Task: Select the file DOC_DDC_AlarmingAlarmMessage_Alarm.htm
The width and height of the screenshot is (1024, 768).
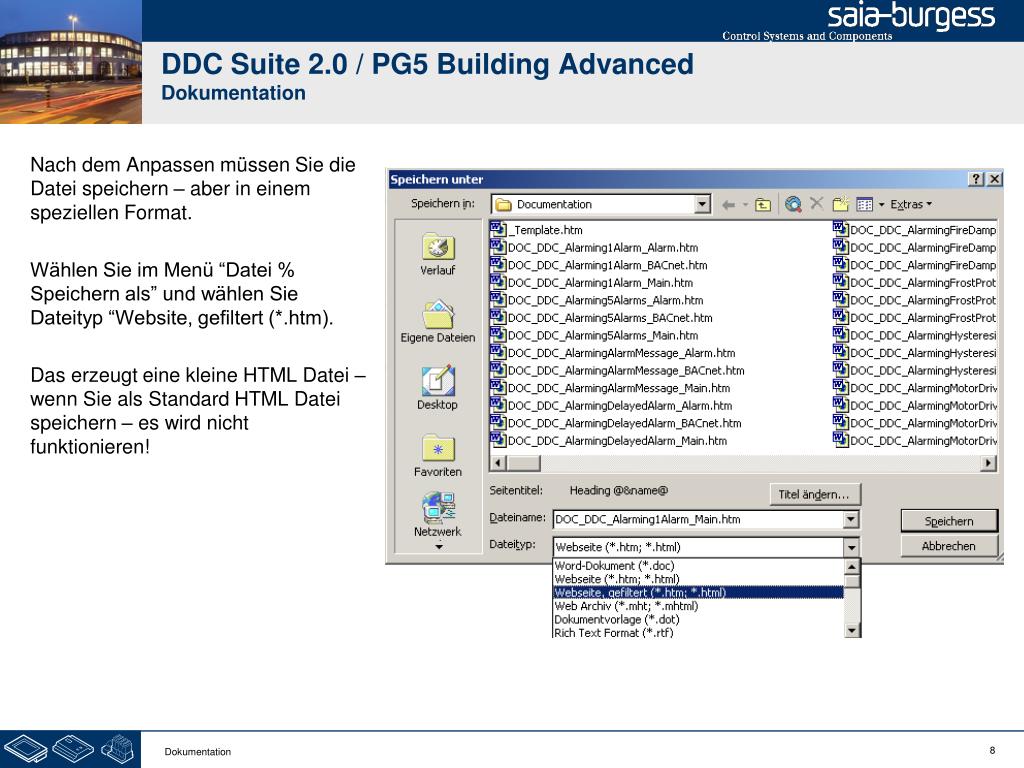Action: coord(613,353)
